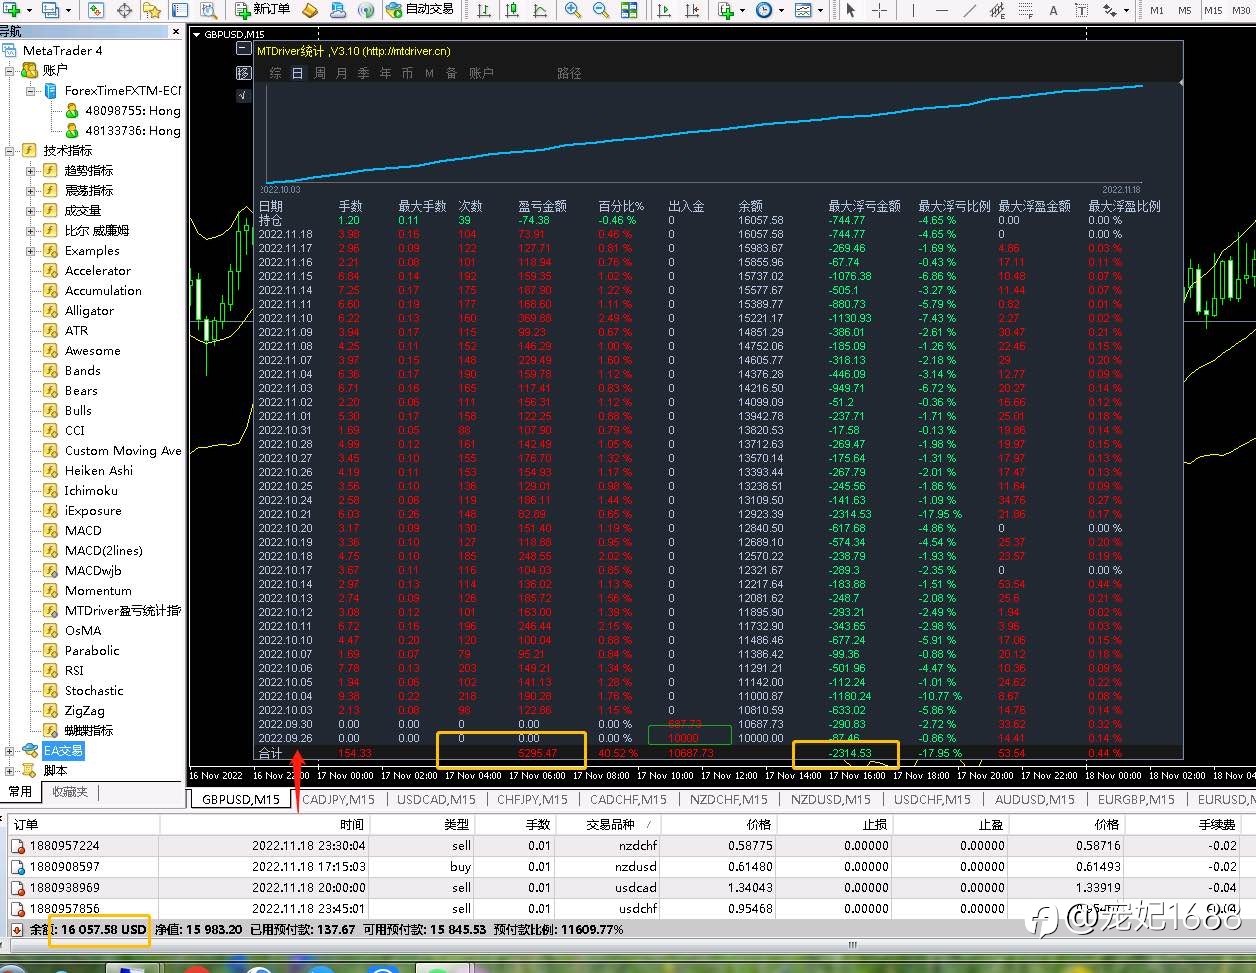Image resolution: width=1256 pixels, height=973 pixels.
Task: Switch timeframe to M15
Action: [x=1213, y=10]
